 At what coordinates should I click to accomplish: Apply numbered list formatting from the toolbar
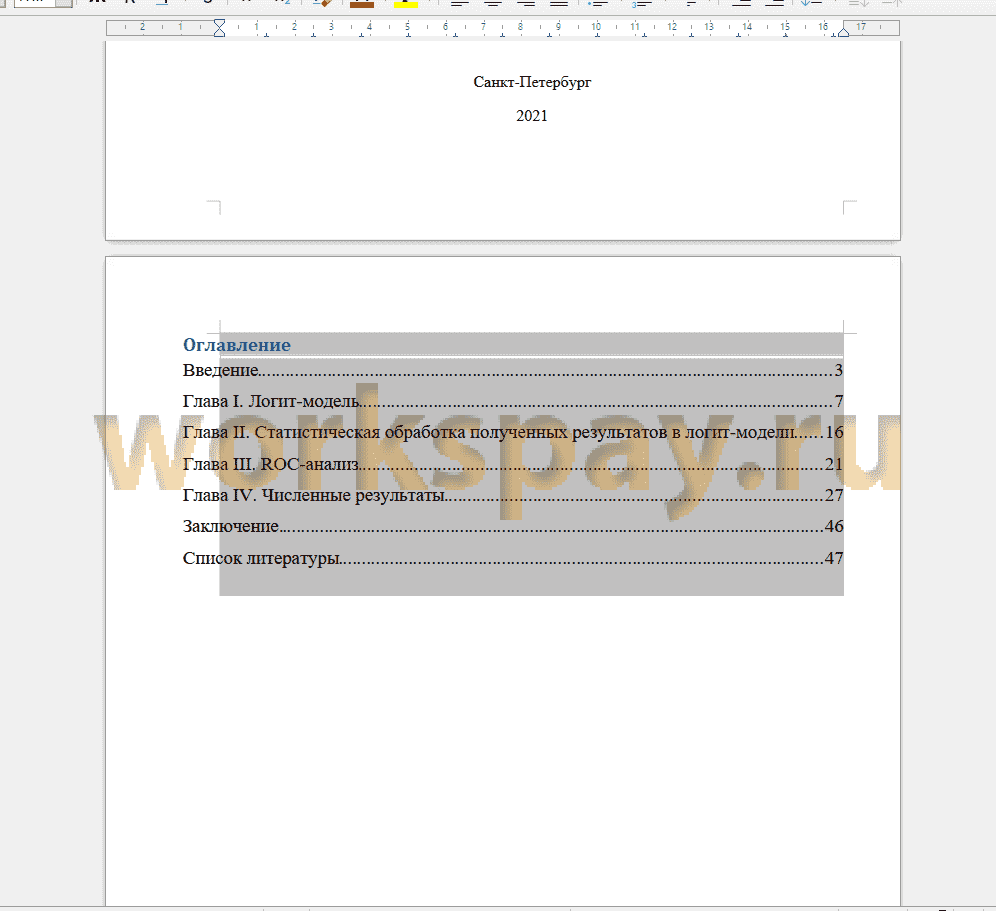[641, 3]
